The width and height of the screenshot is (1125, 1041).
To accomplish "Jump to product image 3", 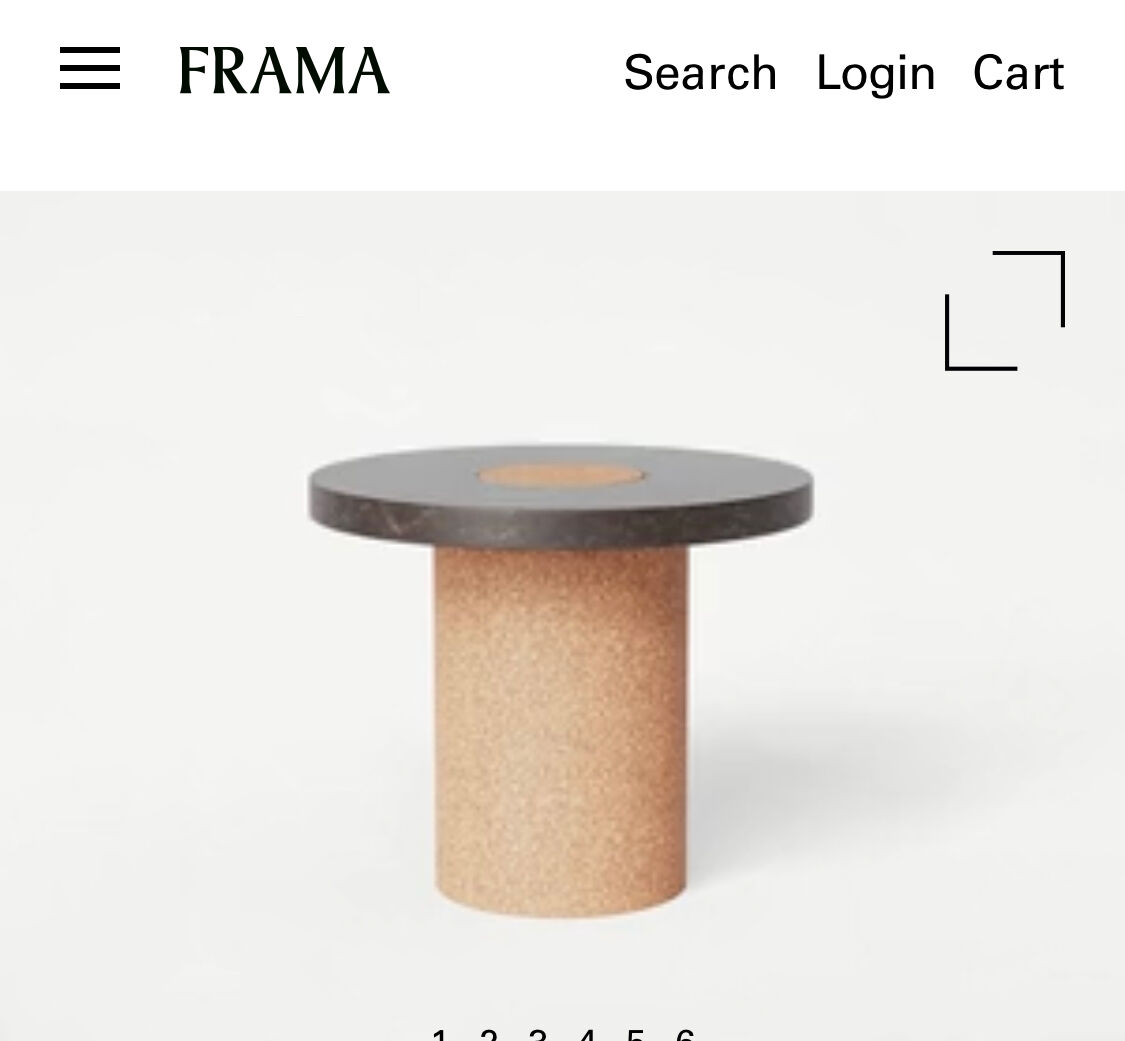I will pyautogui.click(x=537, y=1035).
